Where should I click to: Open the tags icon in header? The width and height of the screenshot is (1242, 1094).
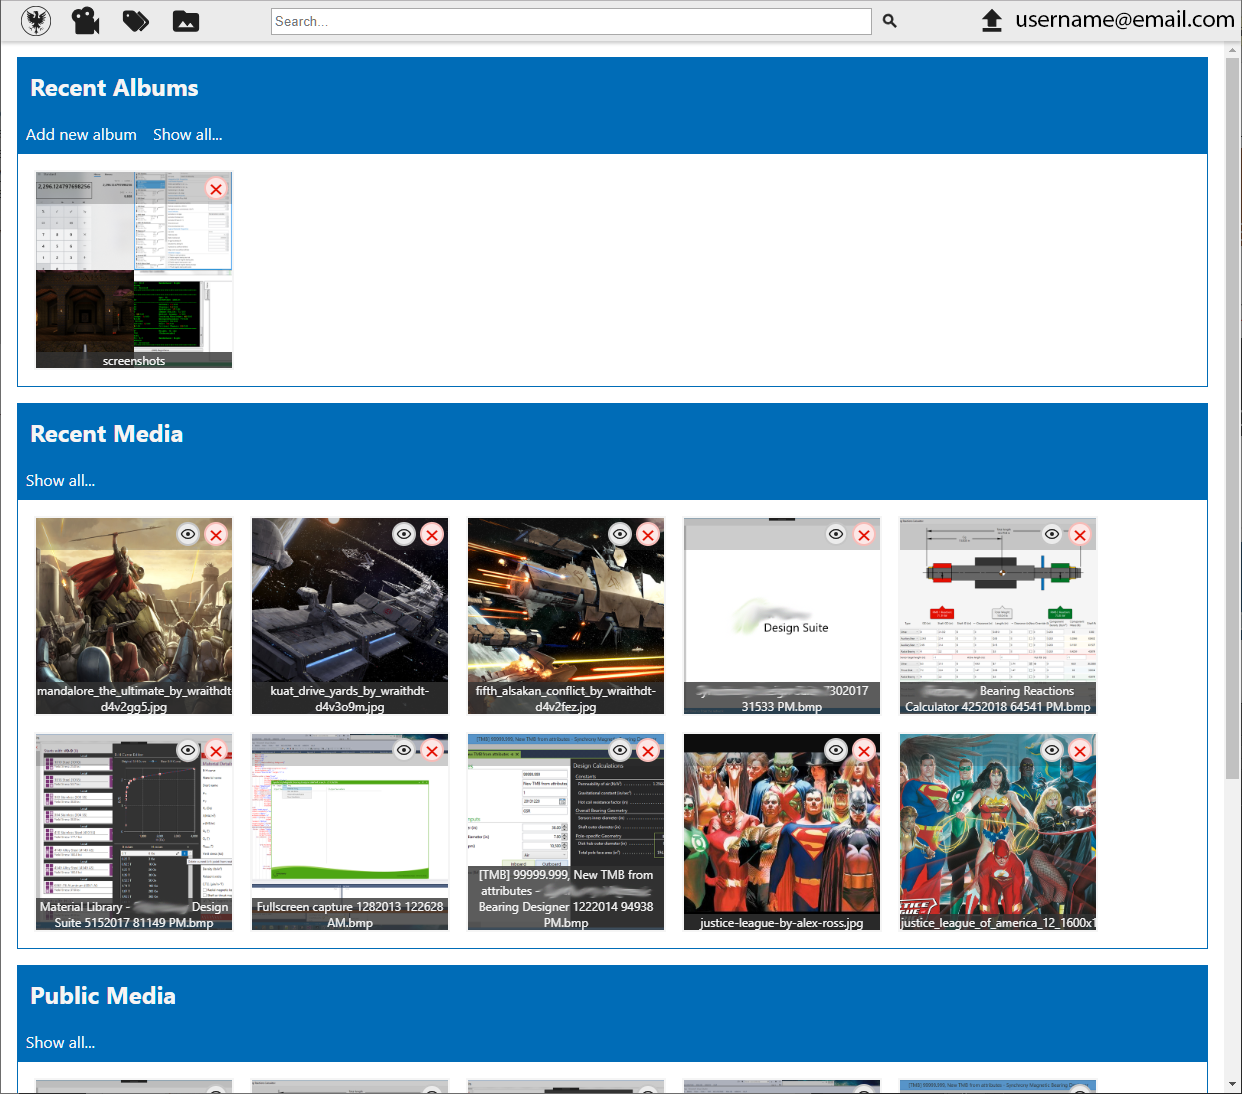pos(136,21)
